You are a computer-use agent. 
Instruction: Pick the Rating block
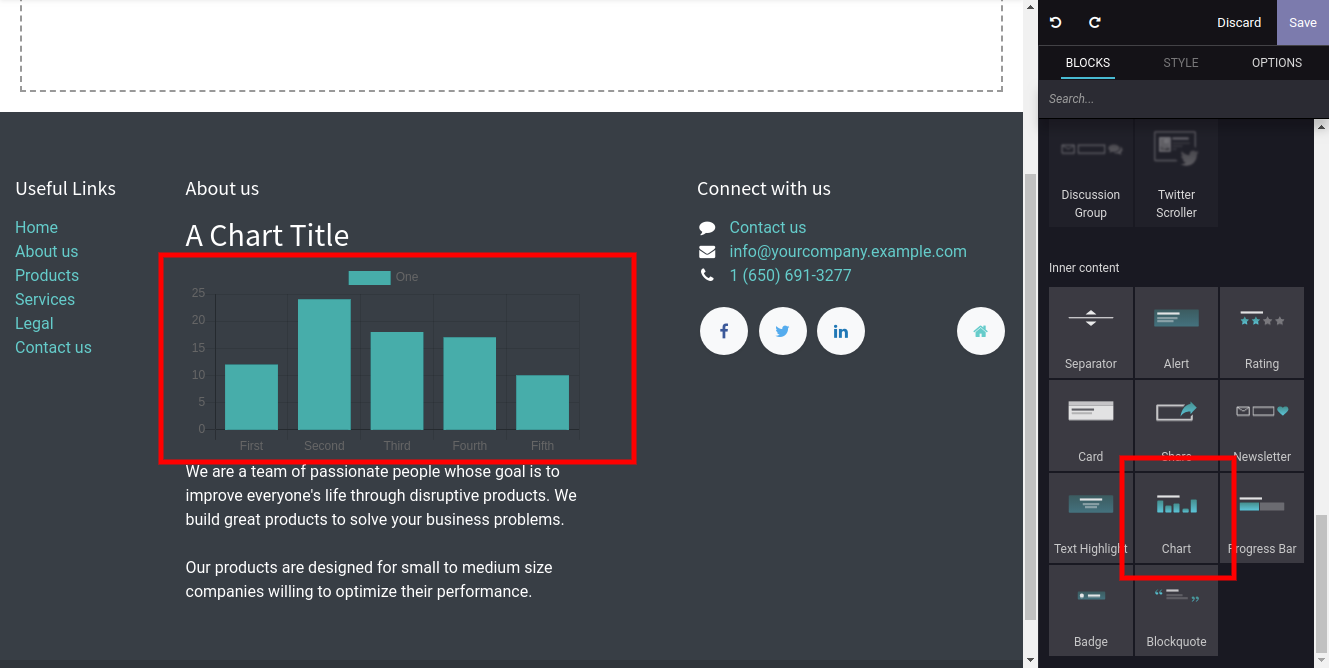[x=1261, y=333]
